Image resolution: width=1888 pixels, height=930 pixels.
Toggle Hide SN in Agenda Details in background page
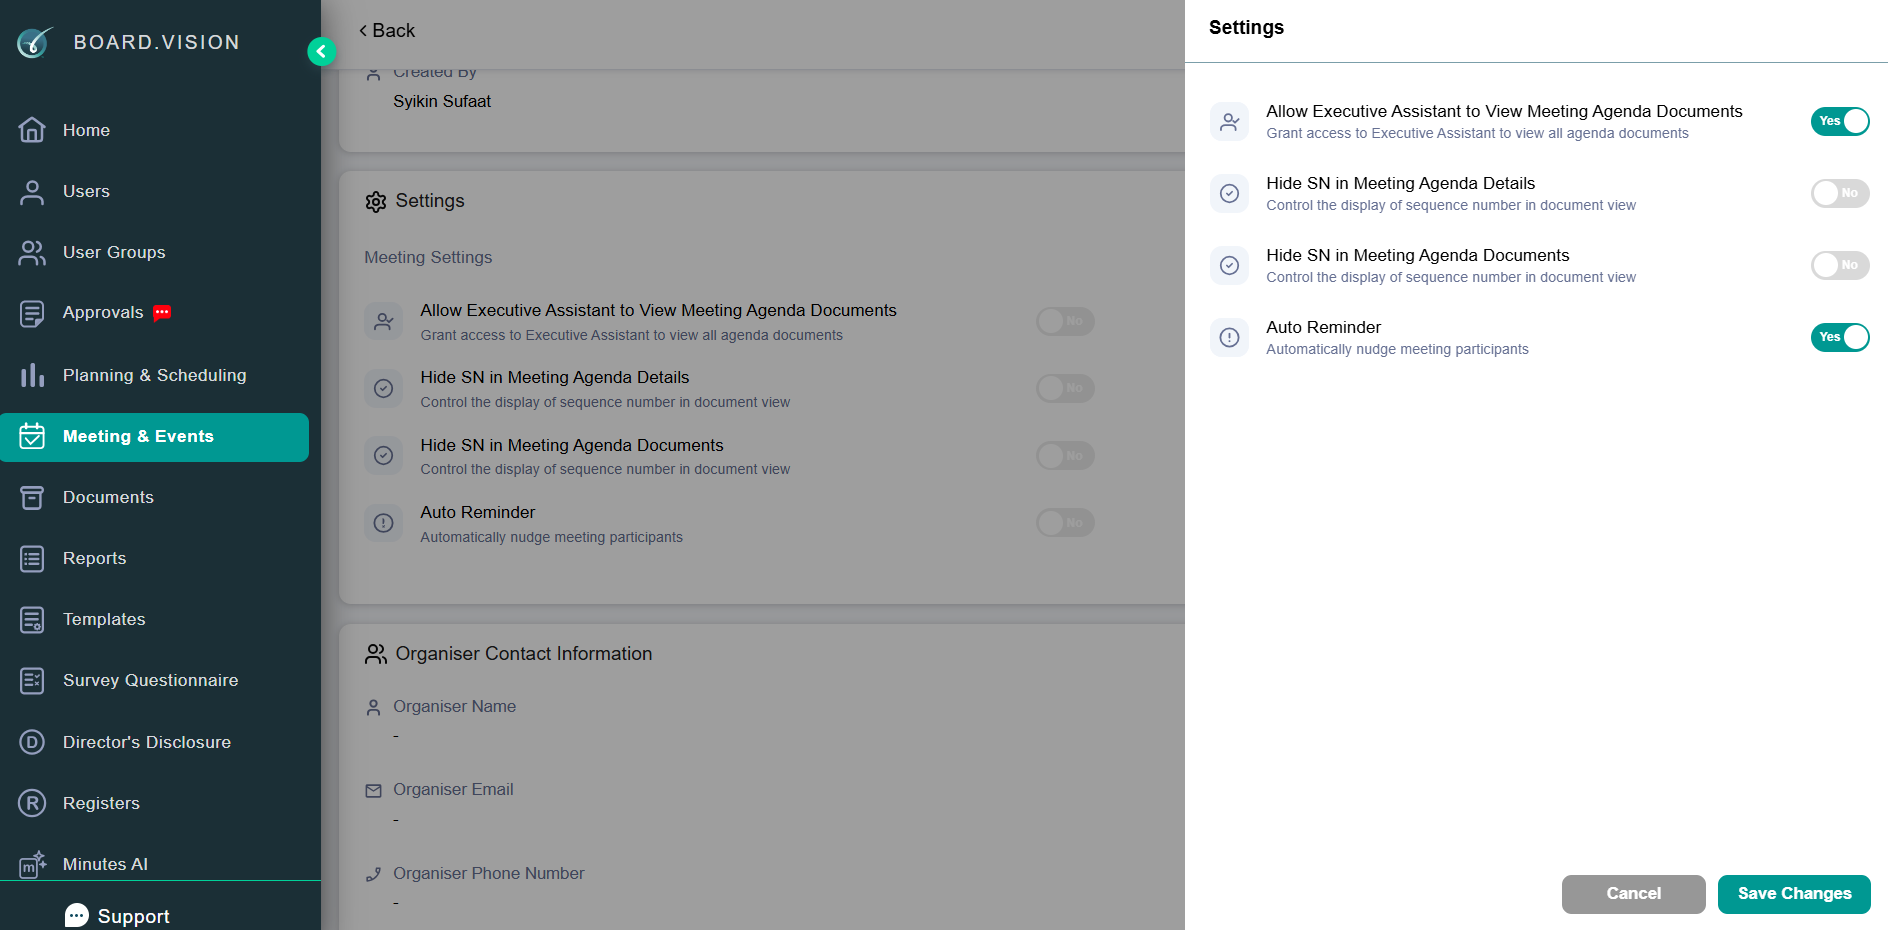coord(1065,388)
